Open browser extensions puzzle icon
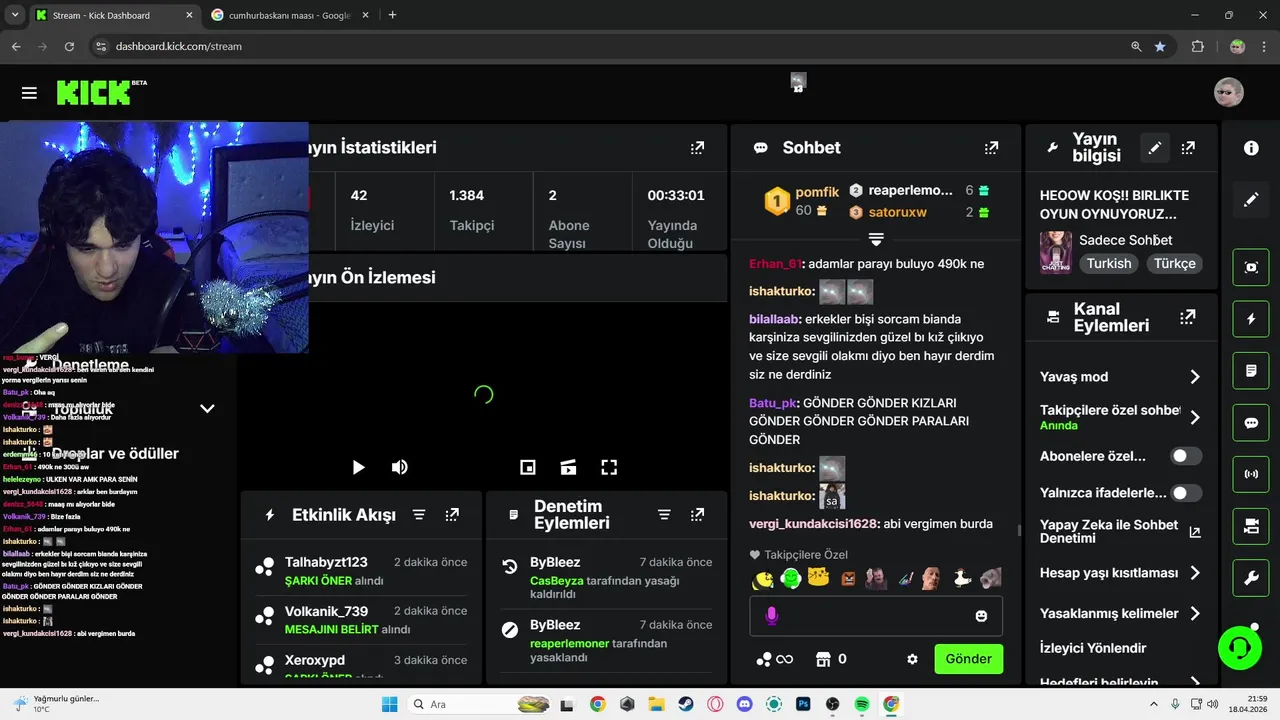The height and width of the screenshot is (720, 1280). [x=1198, y=46]
